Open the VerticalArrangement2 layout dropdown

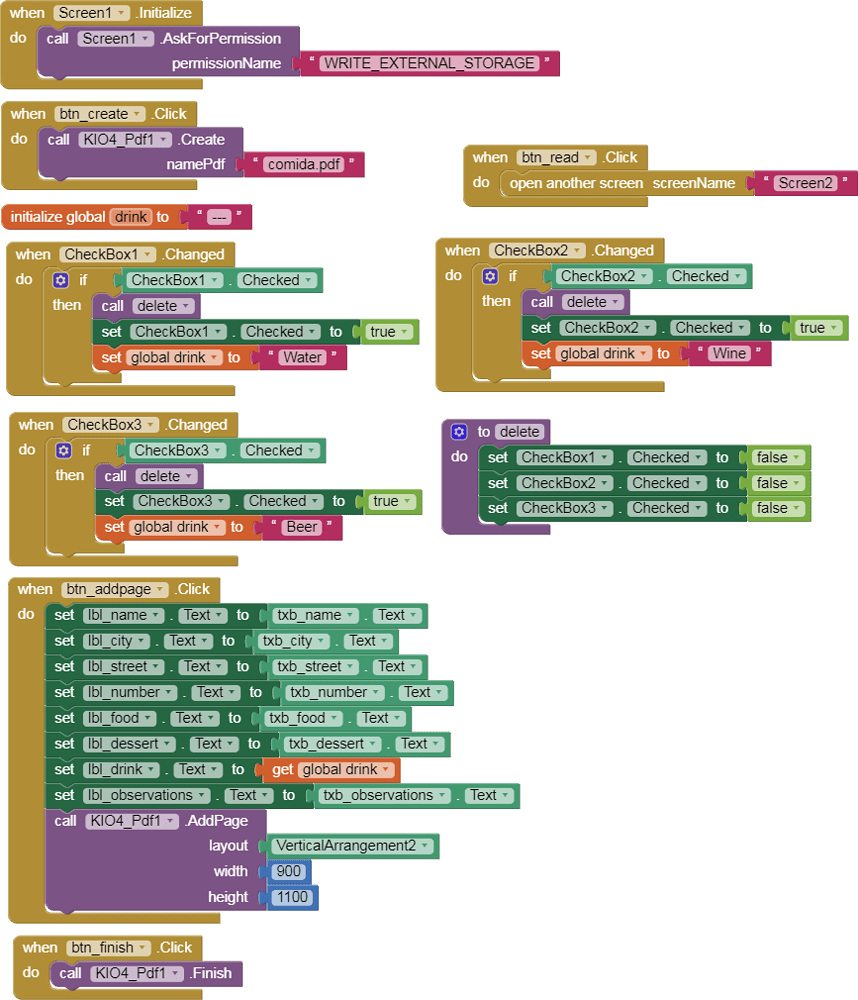point(355,846)
